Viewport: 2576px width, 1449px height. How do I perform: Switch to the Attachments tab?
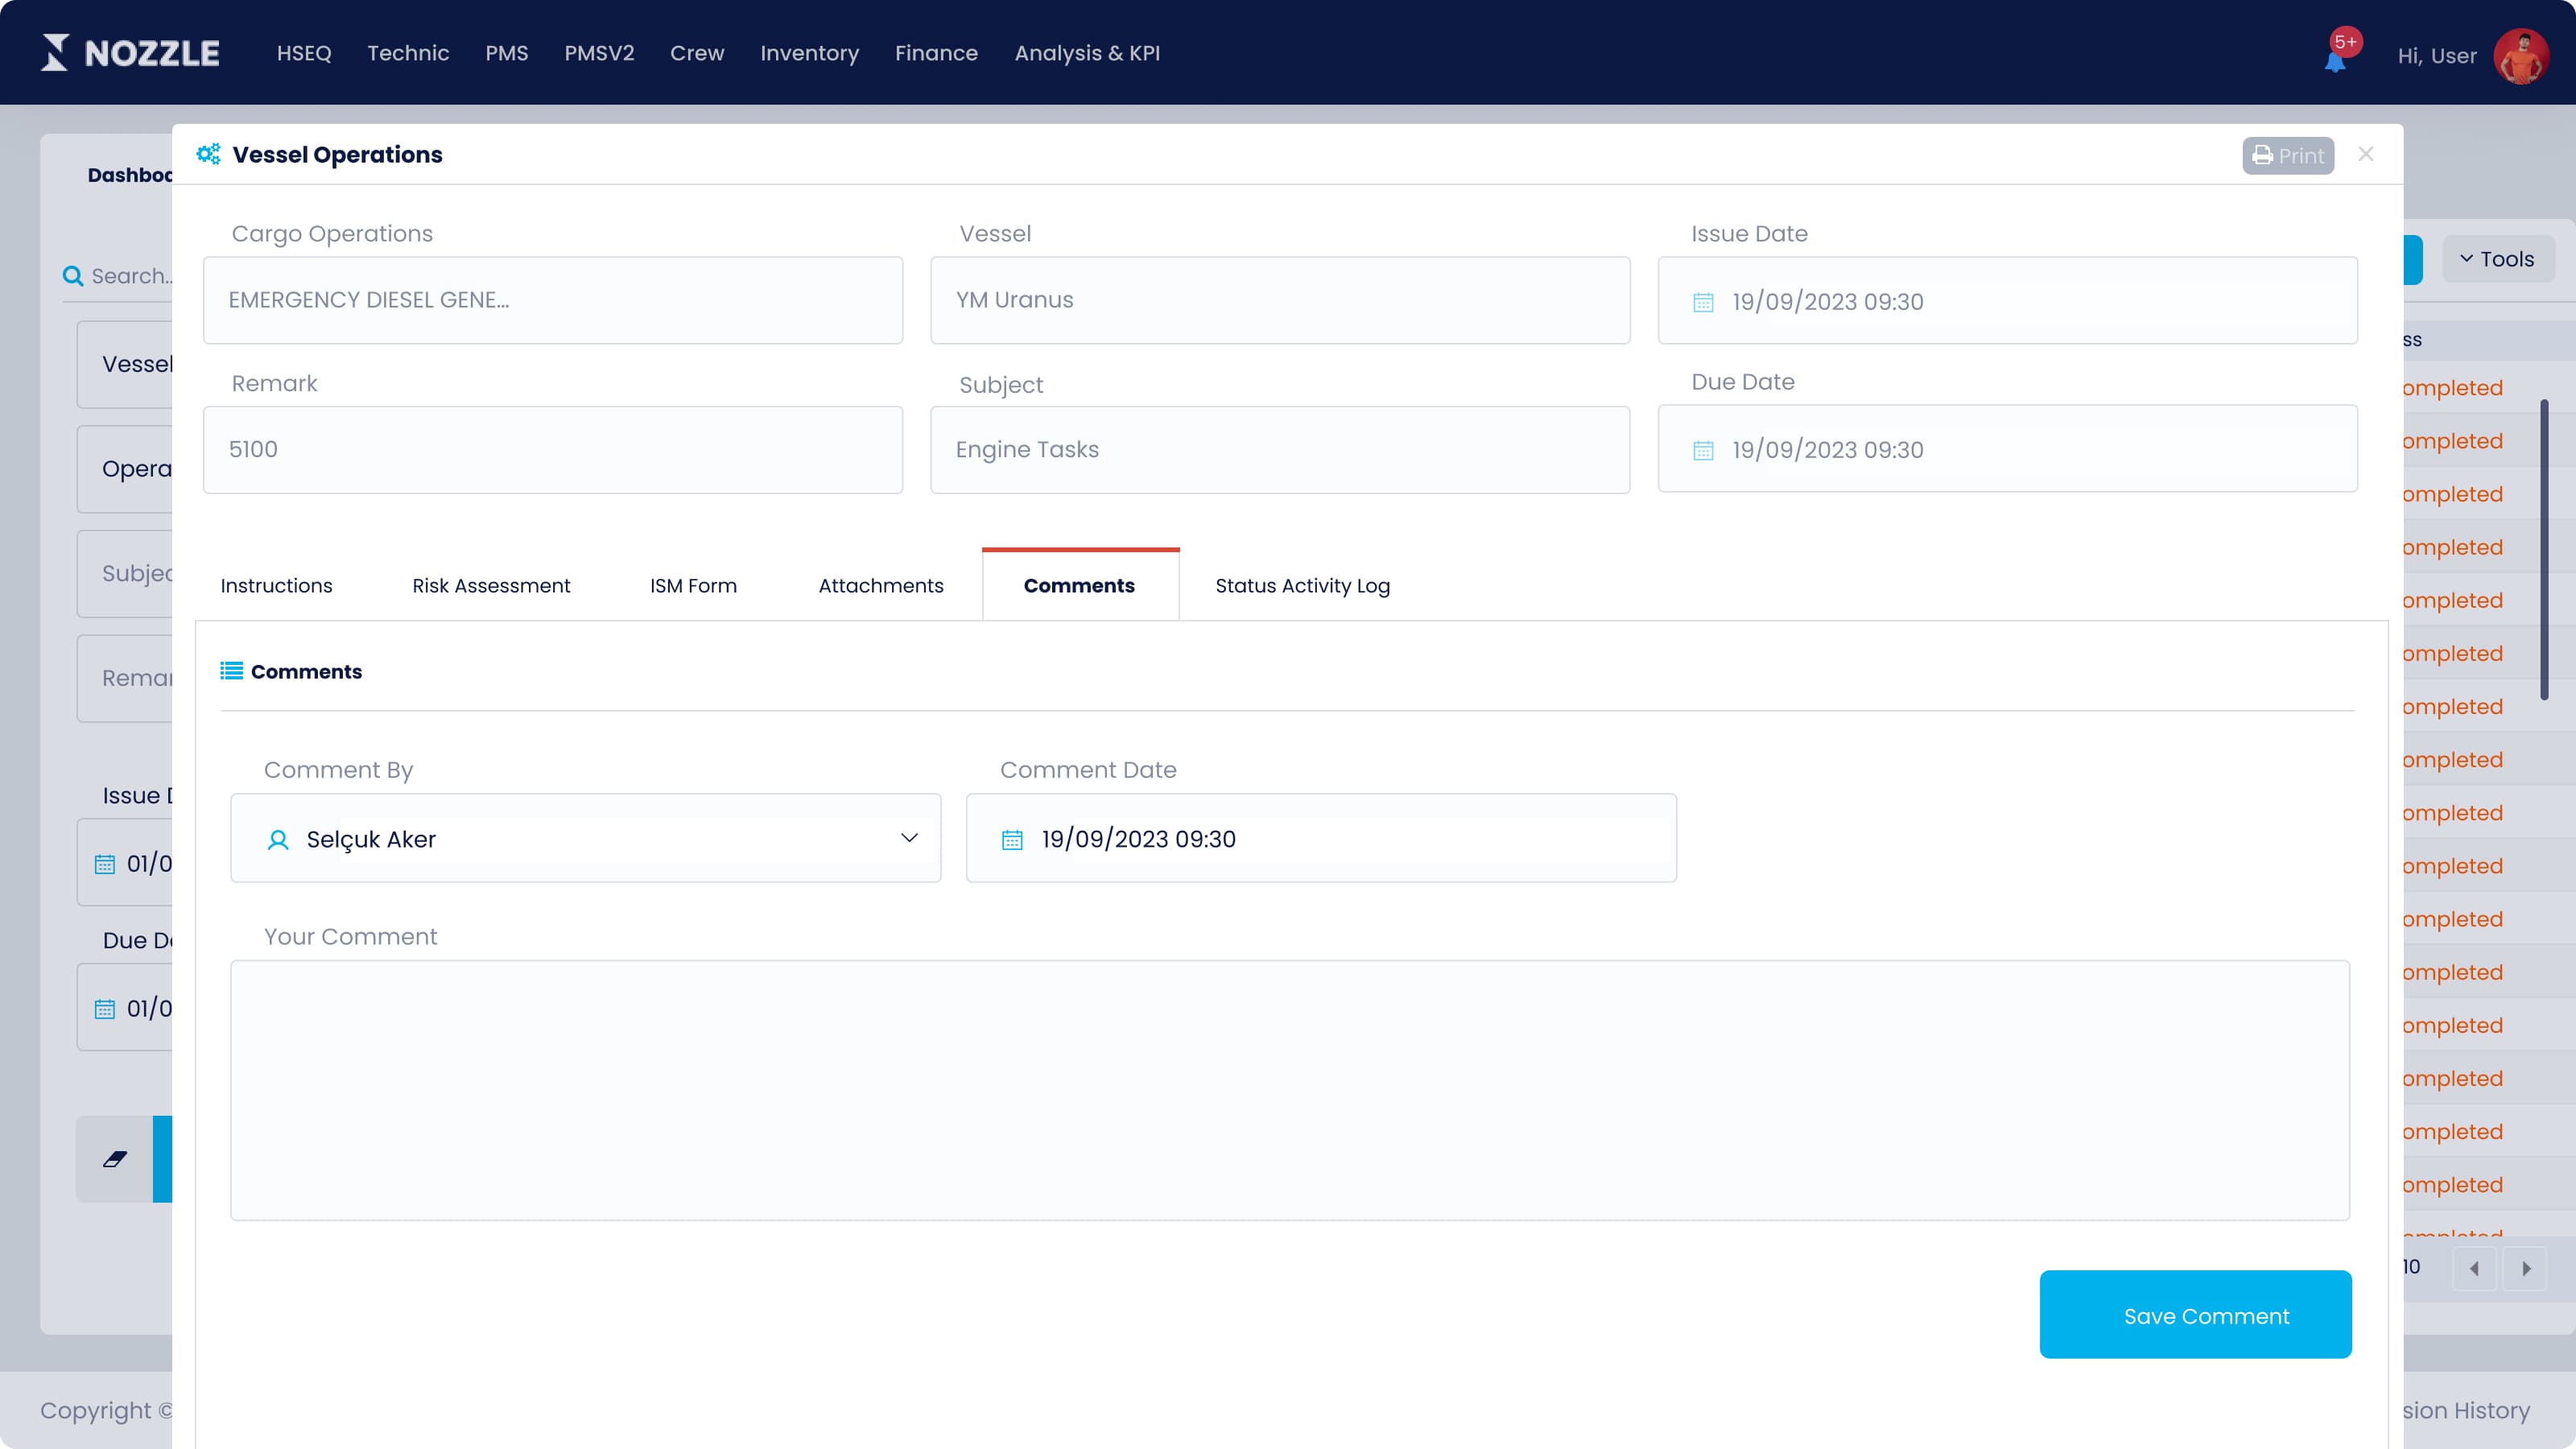pos(881,586)
